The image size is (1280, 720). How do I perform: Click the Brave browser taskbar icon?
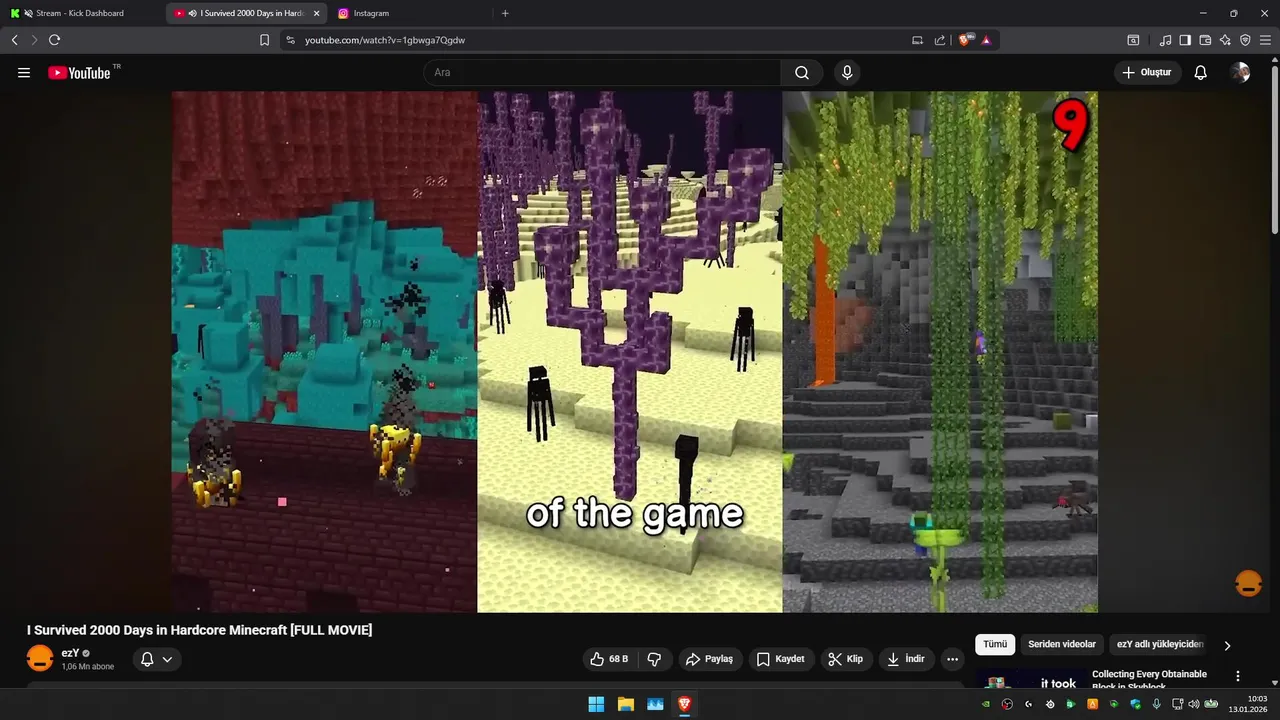pos(685,704)
